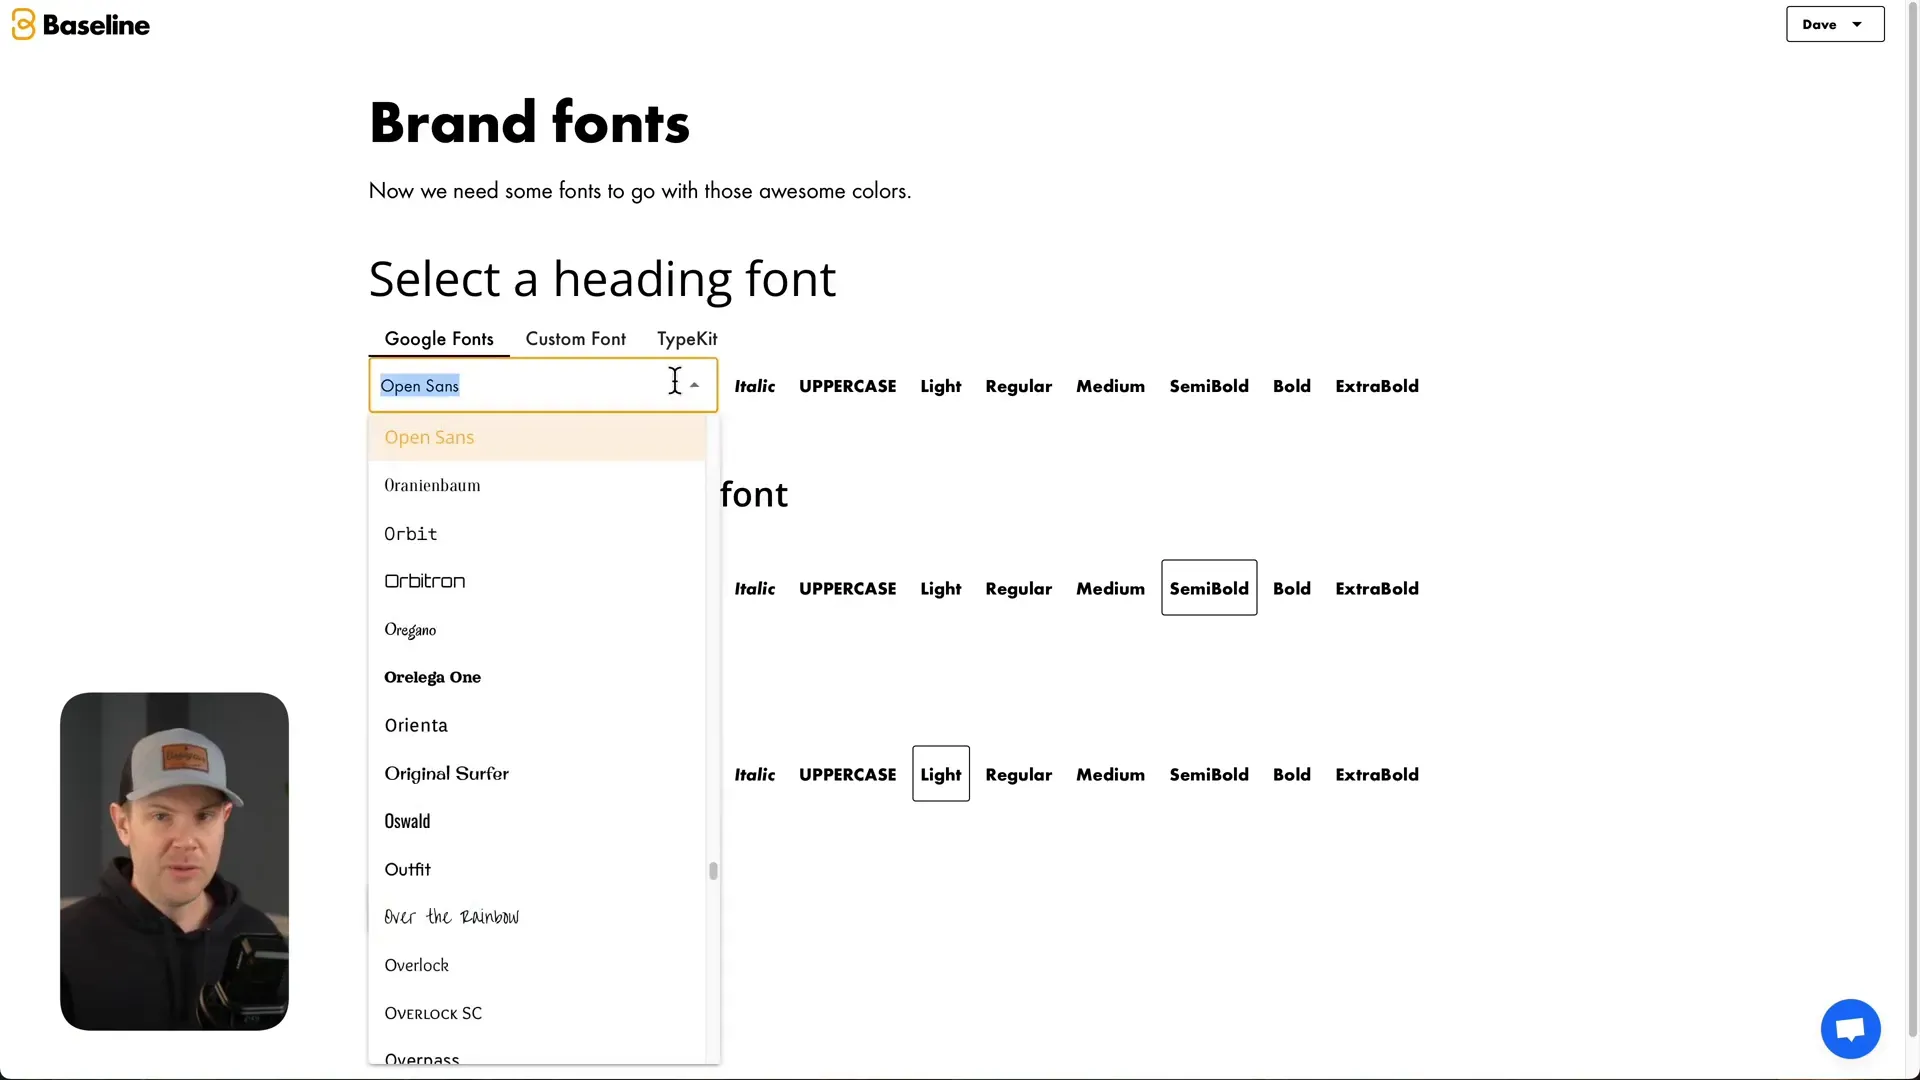Set heading font weight to Light
1920x1080 pixels.
940,386
